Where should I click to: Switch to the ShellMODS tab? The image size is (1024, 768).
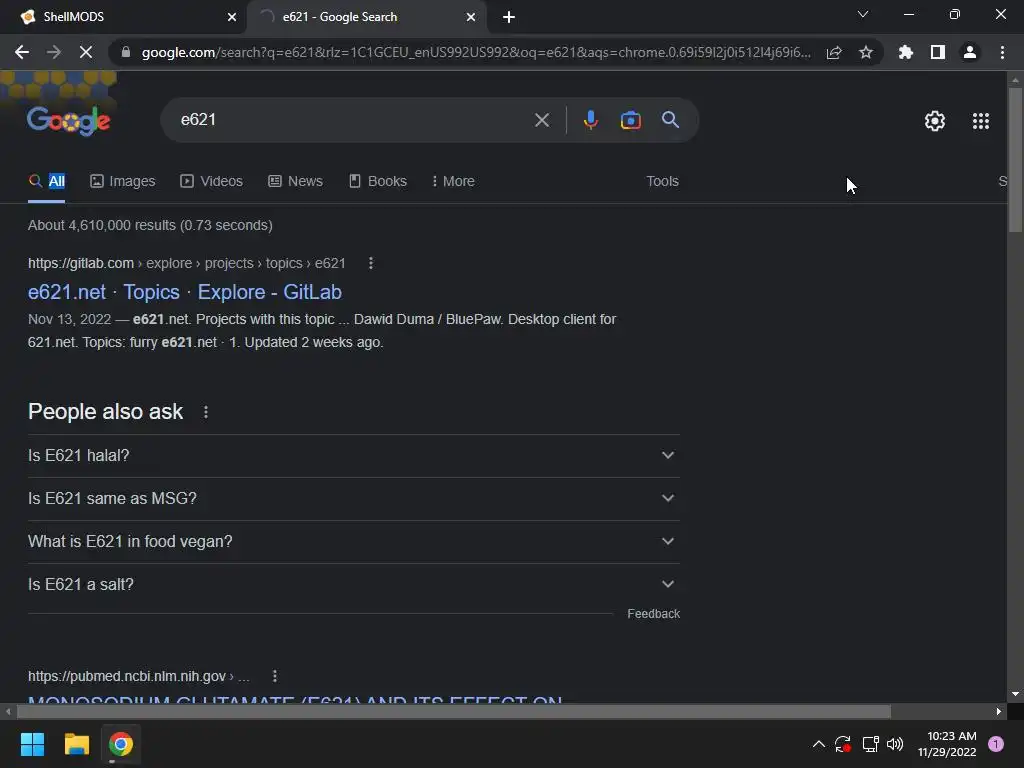123,17
